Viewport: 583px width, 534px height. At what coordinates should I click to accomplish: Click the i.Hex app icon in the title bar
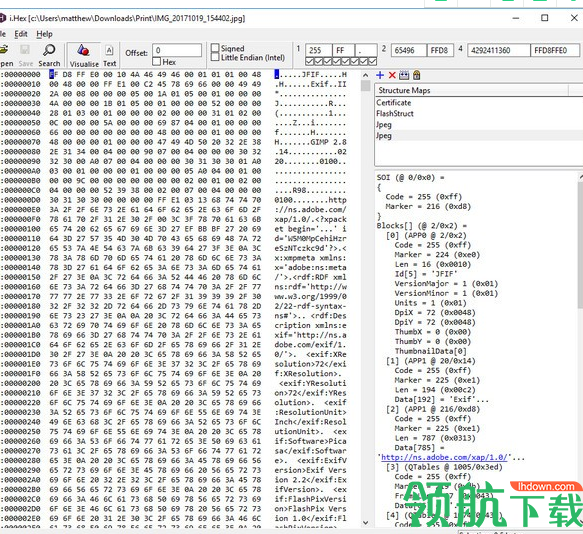[x=3, y=18]
